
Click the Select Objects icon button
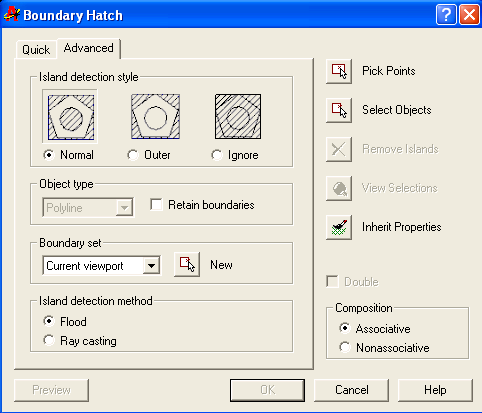(x=339, y=110)
